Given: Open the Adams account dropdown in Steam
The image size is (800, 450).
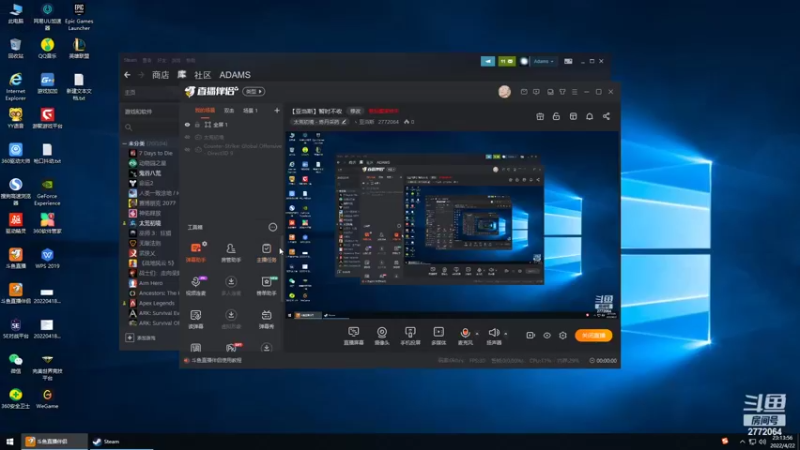Looking at the screenshot, I should [543, 61].
